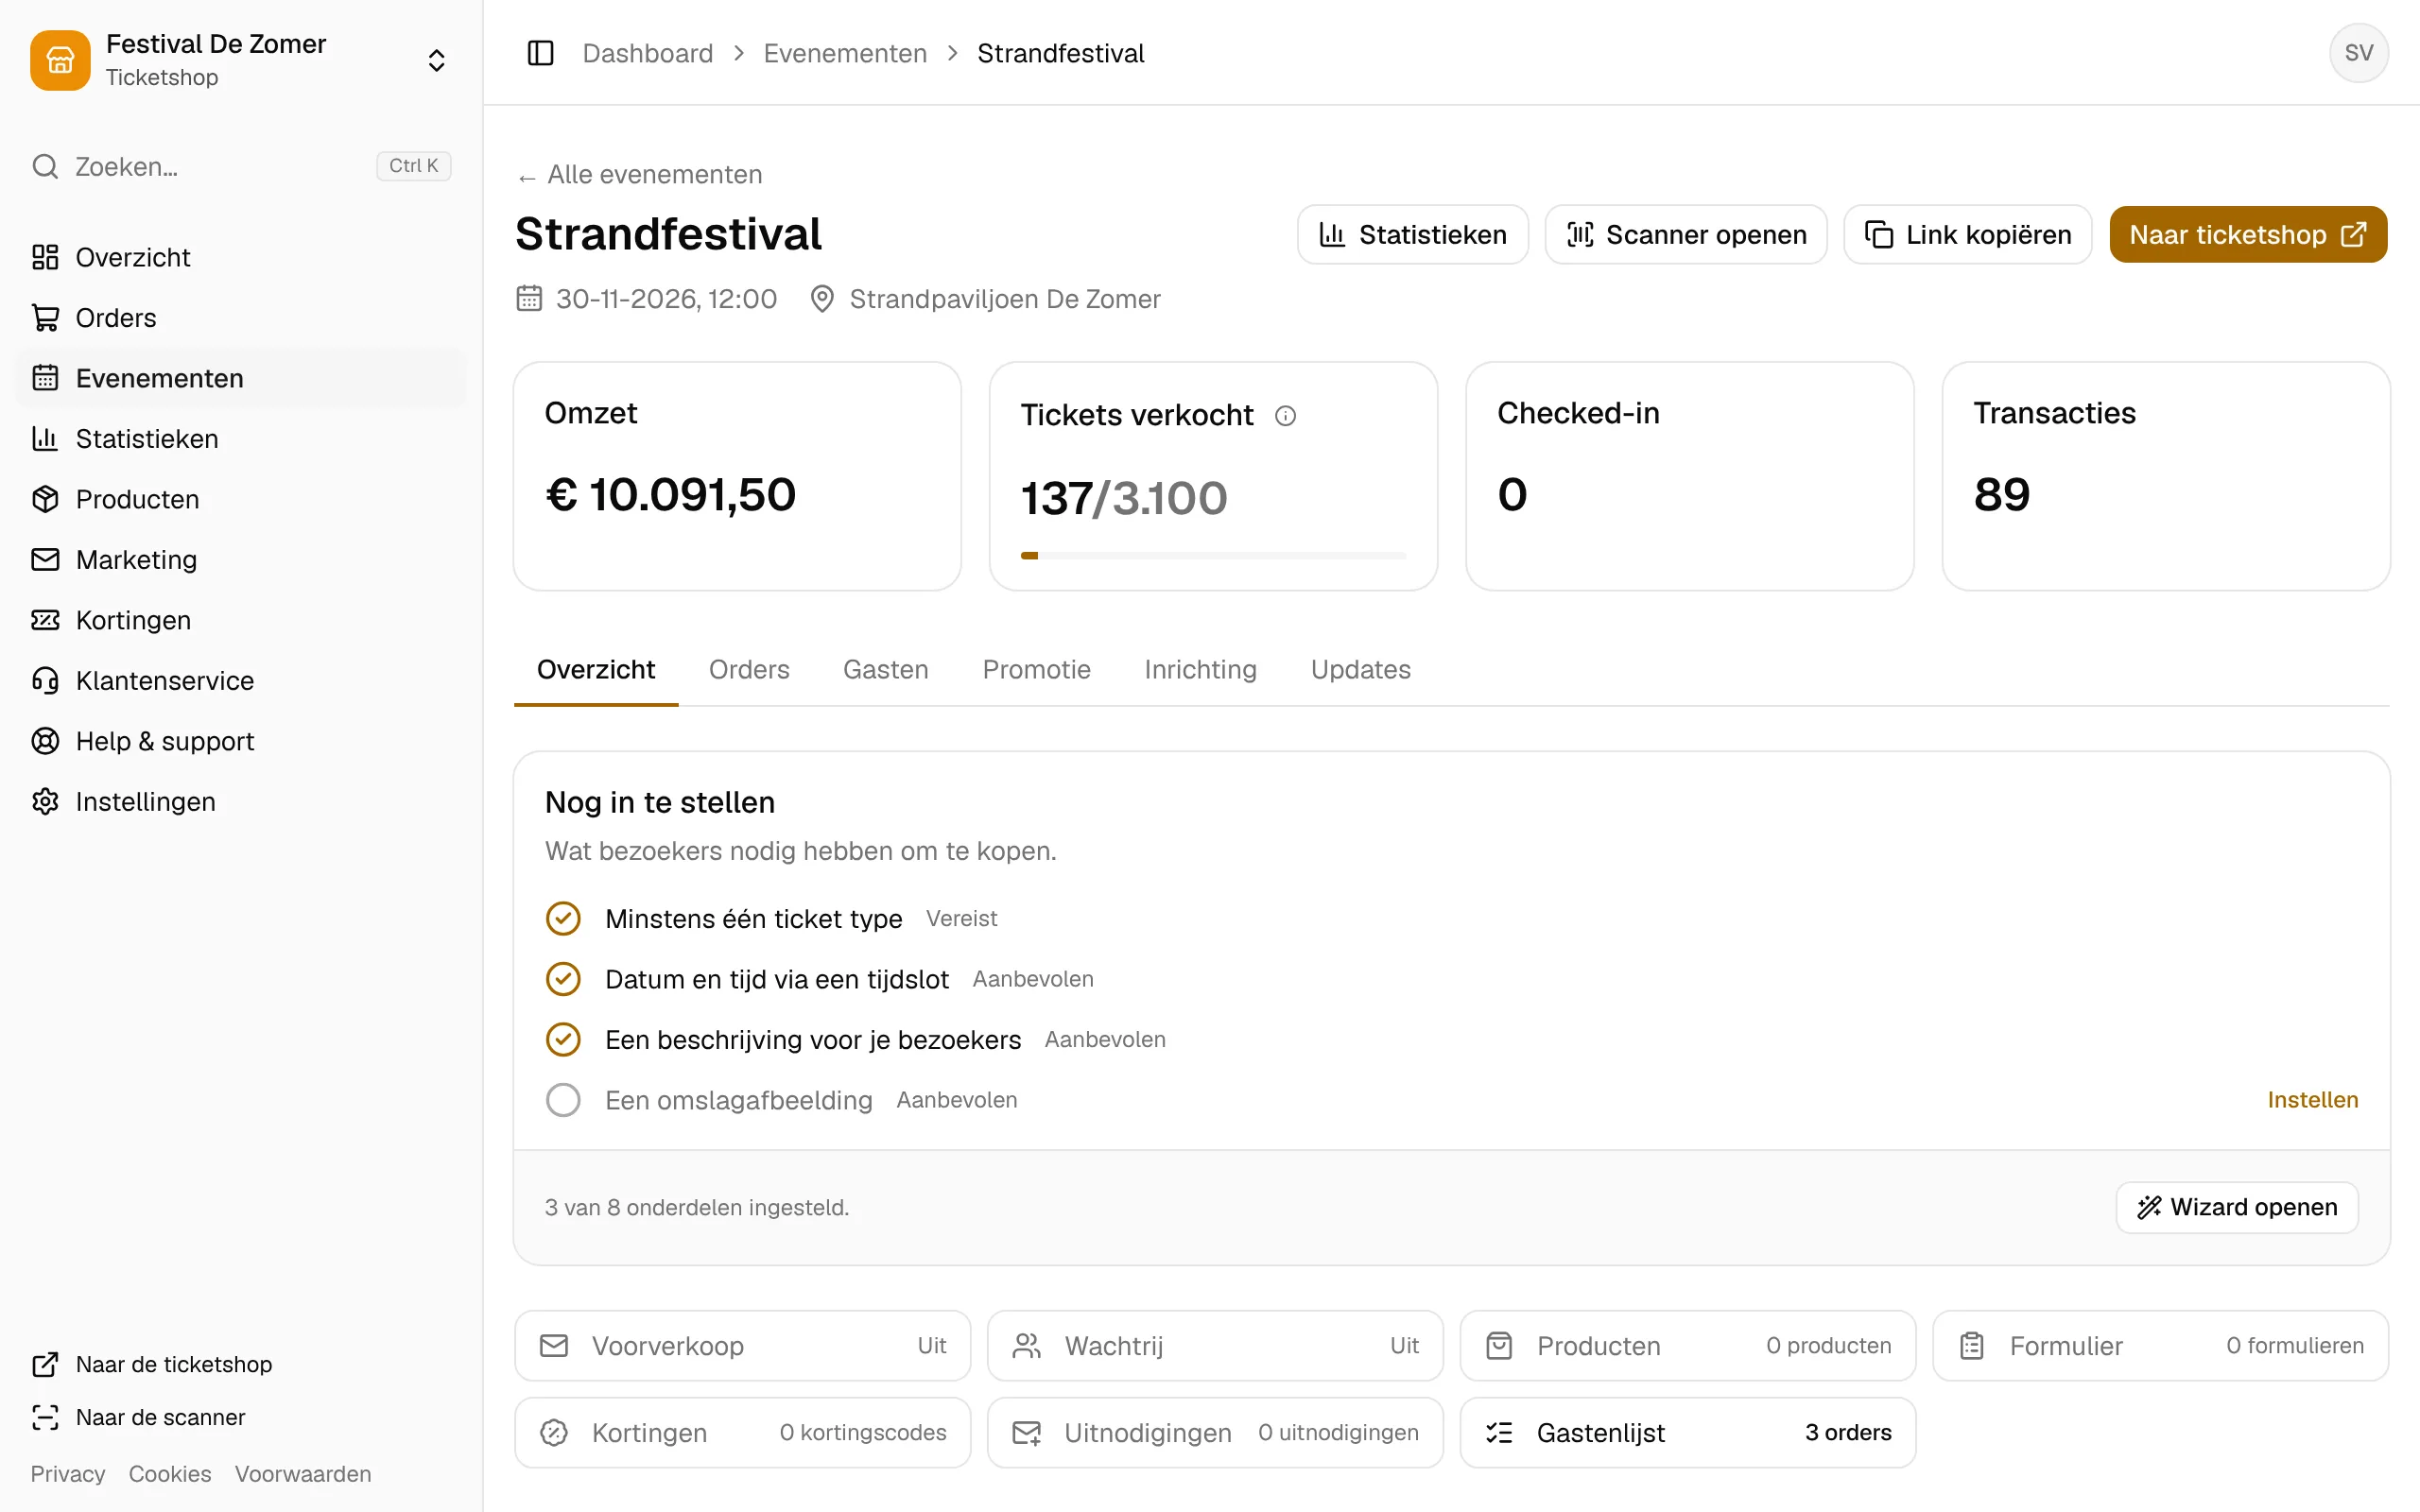Open the Wachtrij card
This screenshot has height=1512, width=2420.
click(x=1215, y=1346)
